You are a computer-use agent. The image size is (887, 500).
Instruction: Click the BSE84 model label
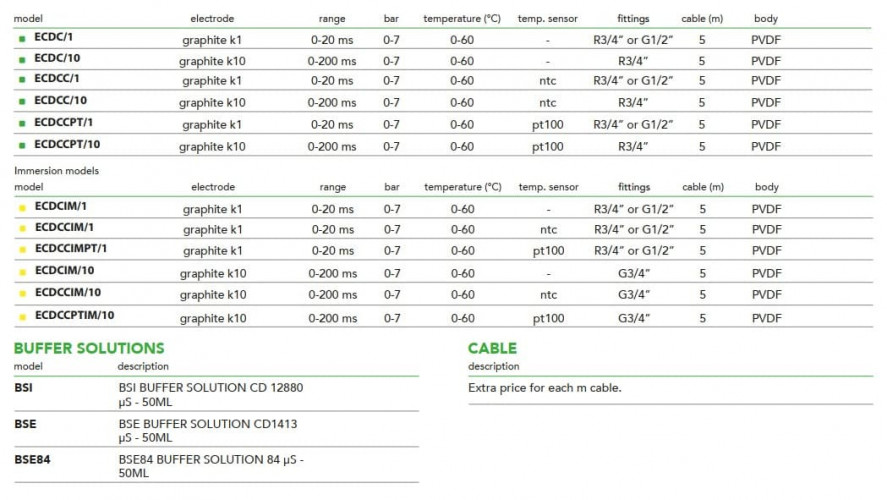coord(31,459)
